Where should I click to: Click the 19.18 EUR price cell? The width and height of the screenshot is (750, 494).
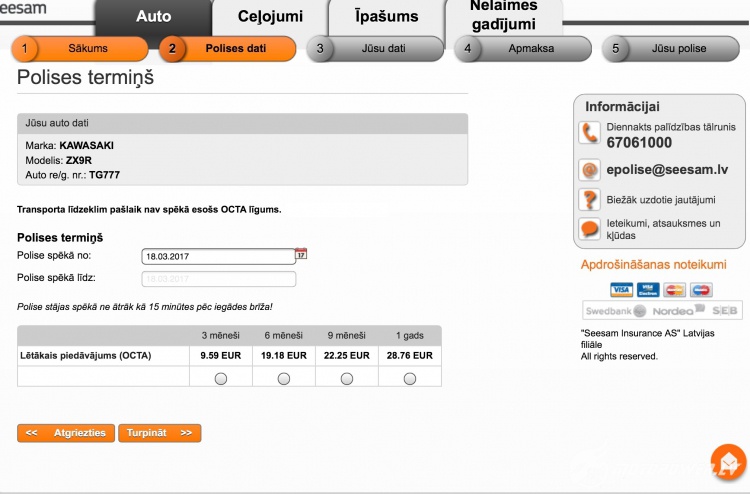(284, 356)
